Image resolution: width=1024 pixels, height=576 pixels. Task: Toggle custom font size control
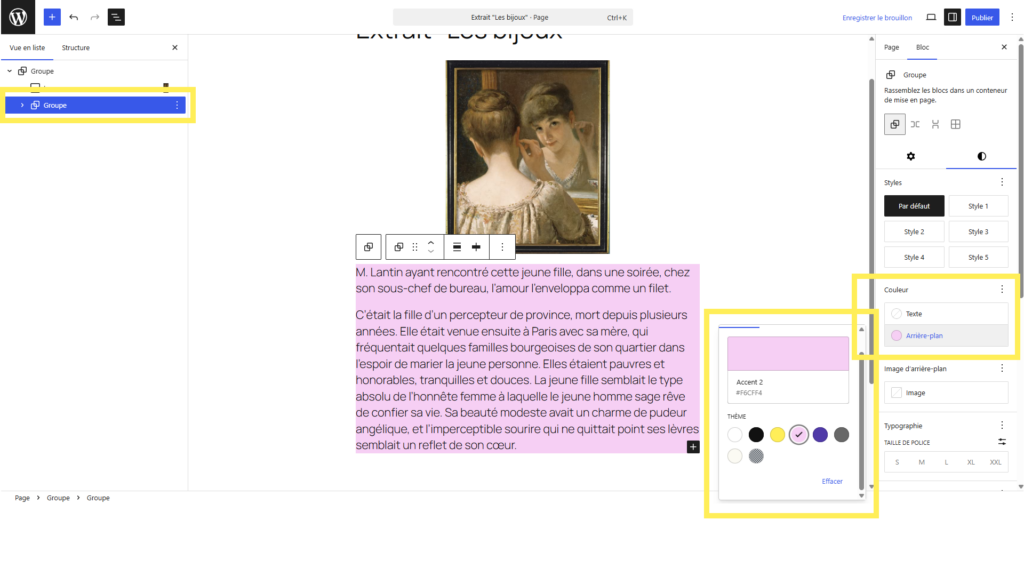coord(1002,442)
